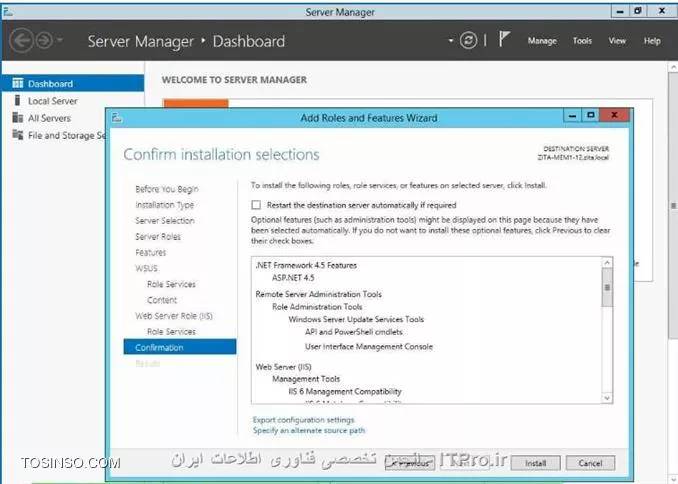Viewport: 678px width, 484px height.
Task: Click IIS 6 Management Compatibility entry
Action: point(345,391)
